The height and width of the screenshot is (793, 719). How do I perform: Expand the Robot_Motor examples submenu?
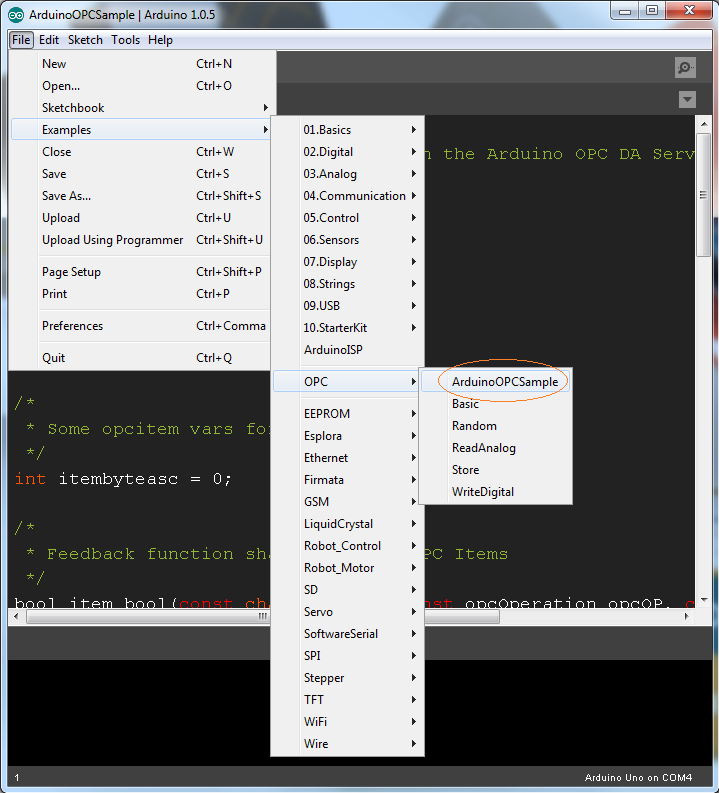(347, 568)
